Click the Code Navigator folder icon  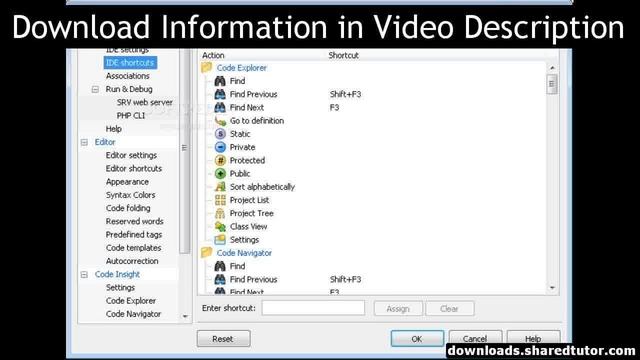tap(207, 253)
